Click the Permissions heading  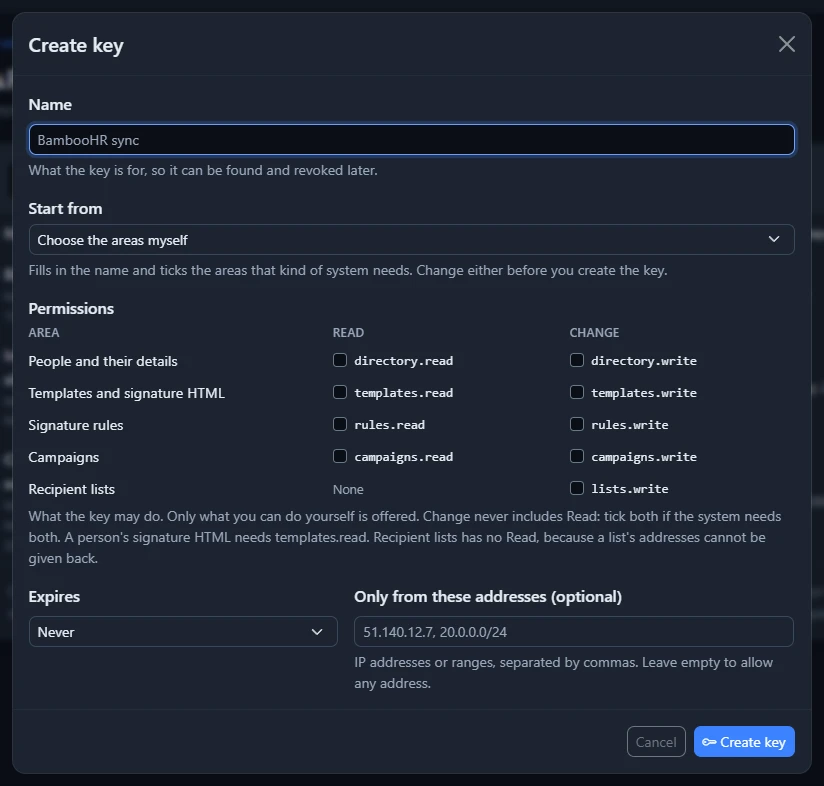pyautogui.click(x=71, y=308)
